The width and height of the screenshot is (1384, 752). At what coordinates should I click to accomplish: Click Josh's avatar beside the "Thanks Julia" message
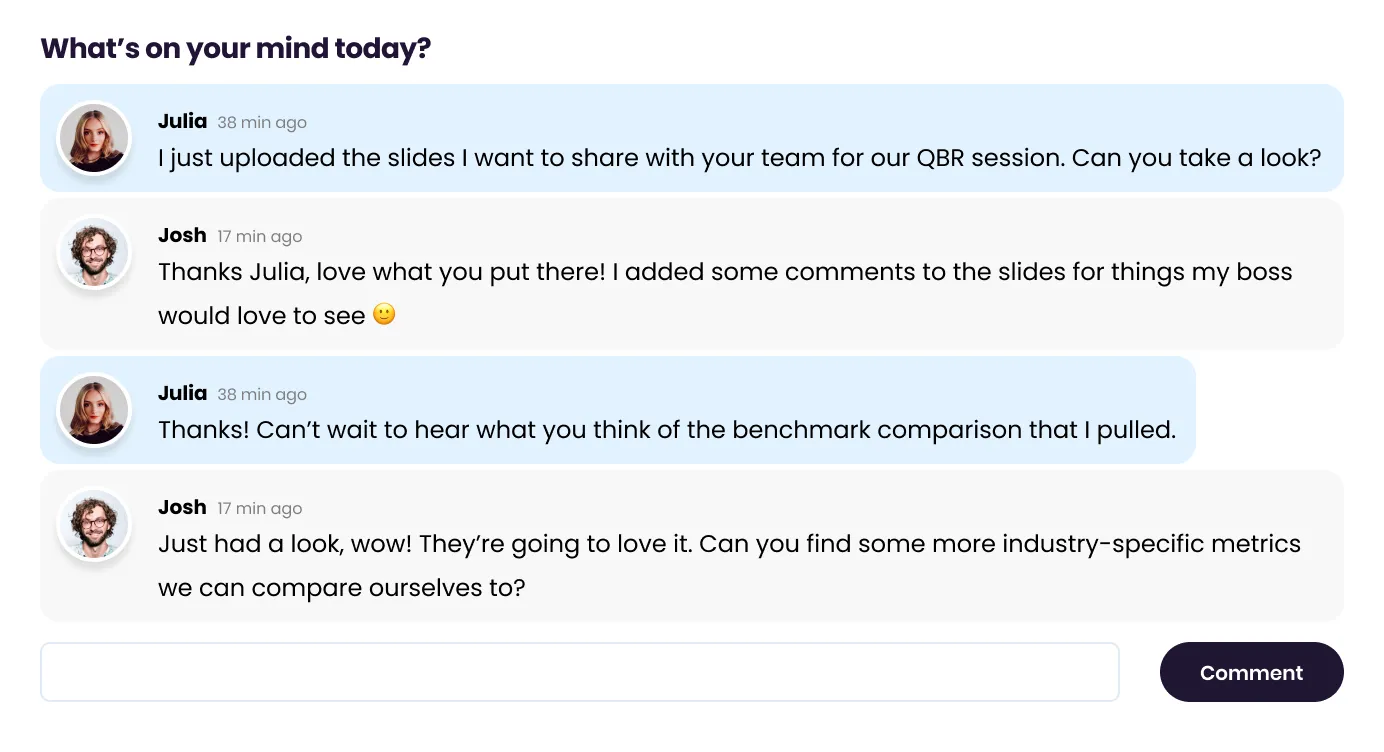click(x=94, y=253)
